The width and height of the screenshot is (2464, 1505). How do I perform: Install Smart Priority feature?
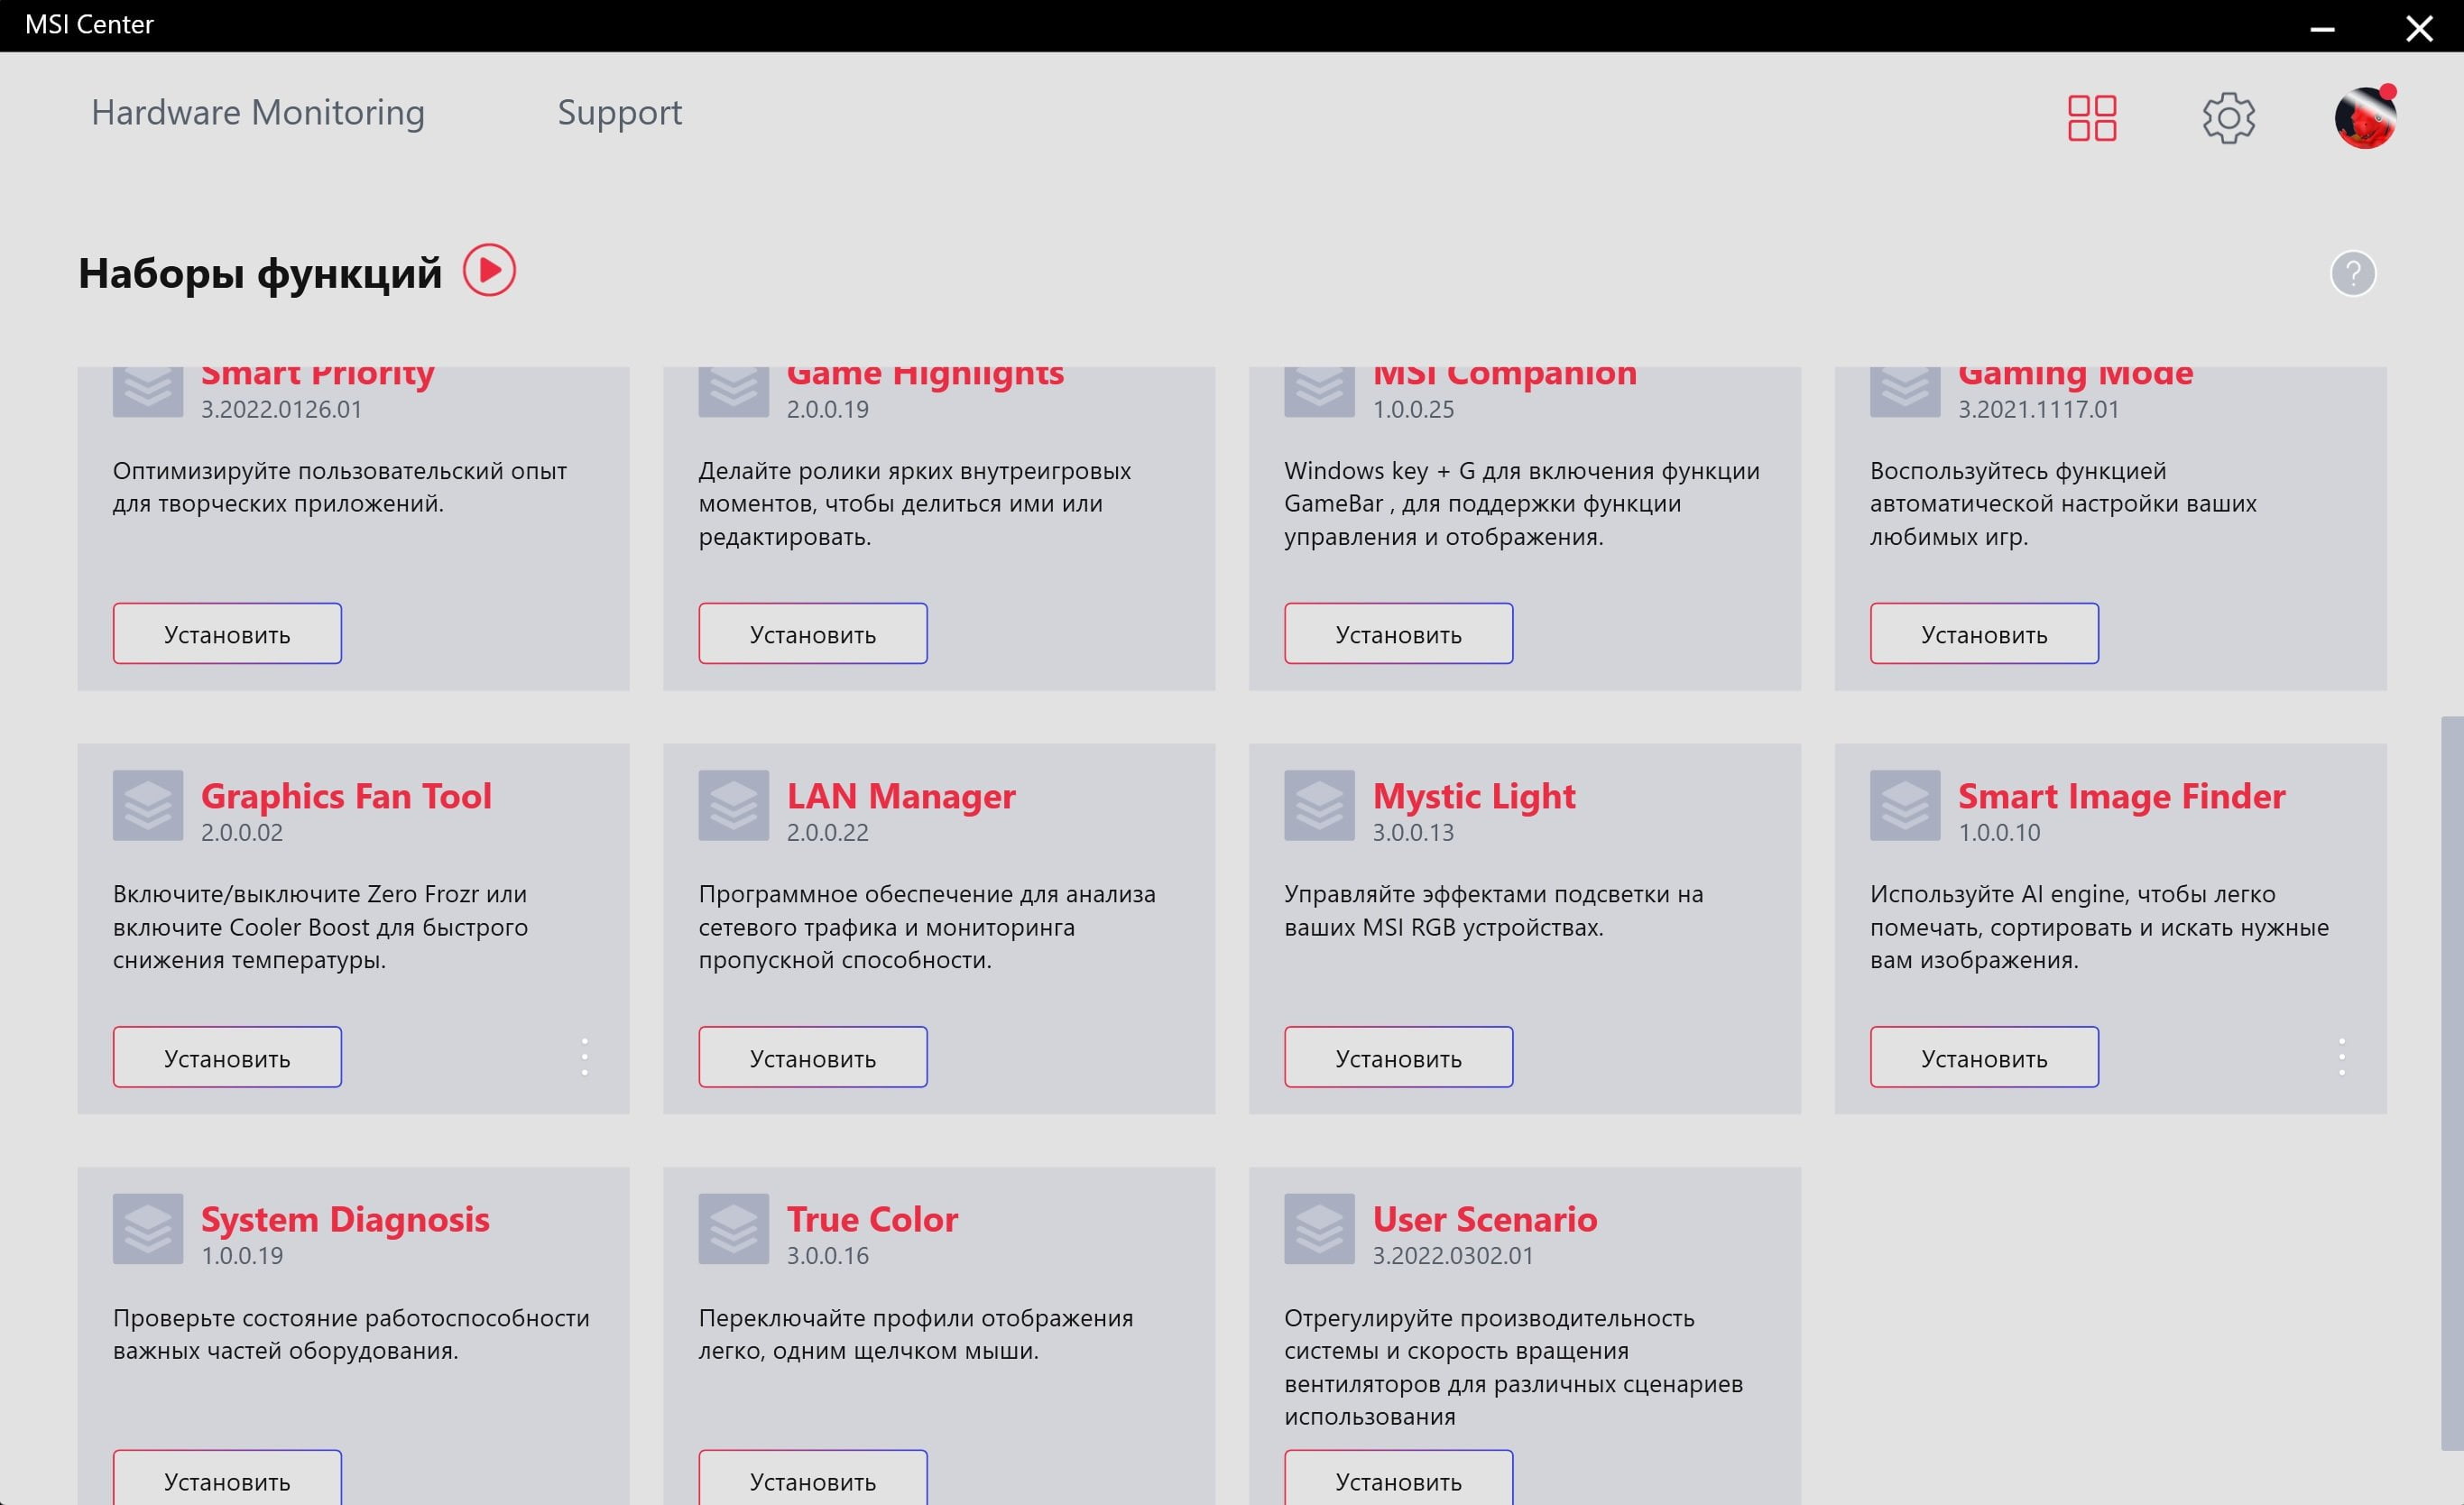pos(227,634)
